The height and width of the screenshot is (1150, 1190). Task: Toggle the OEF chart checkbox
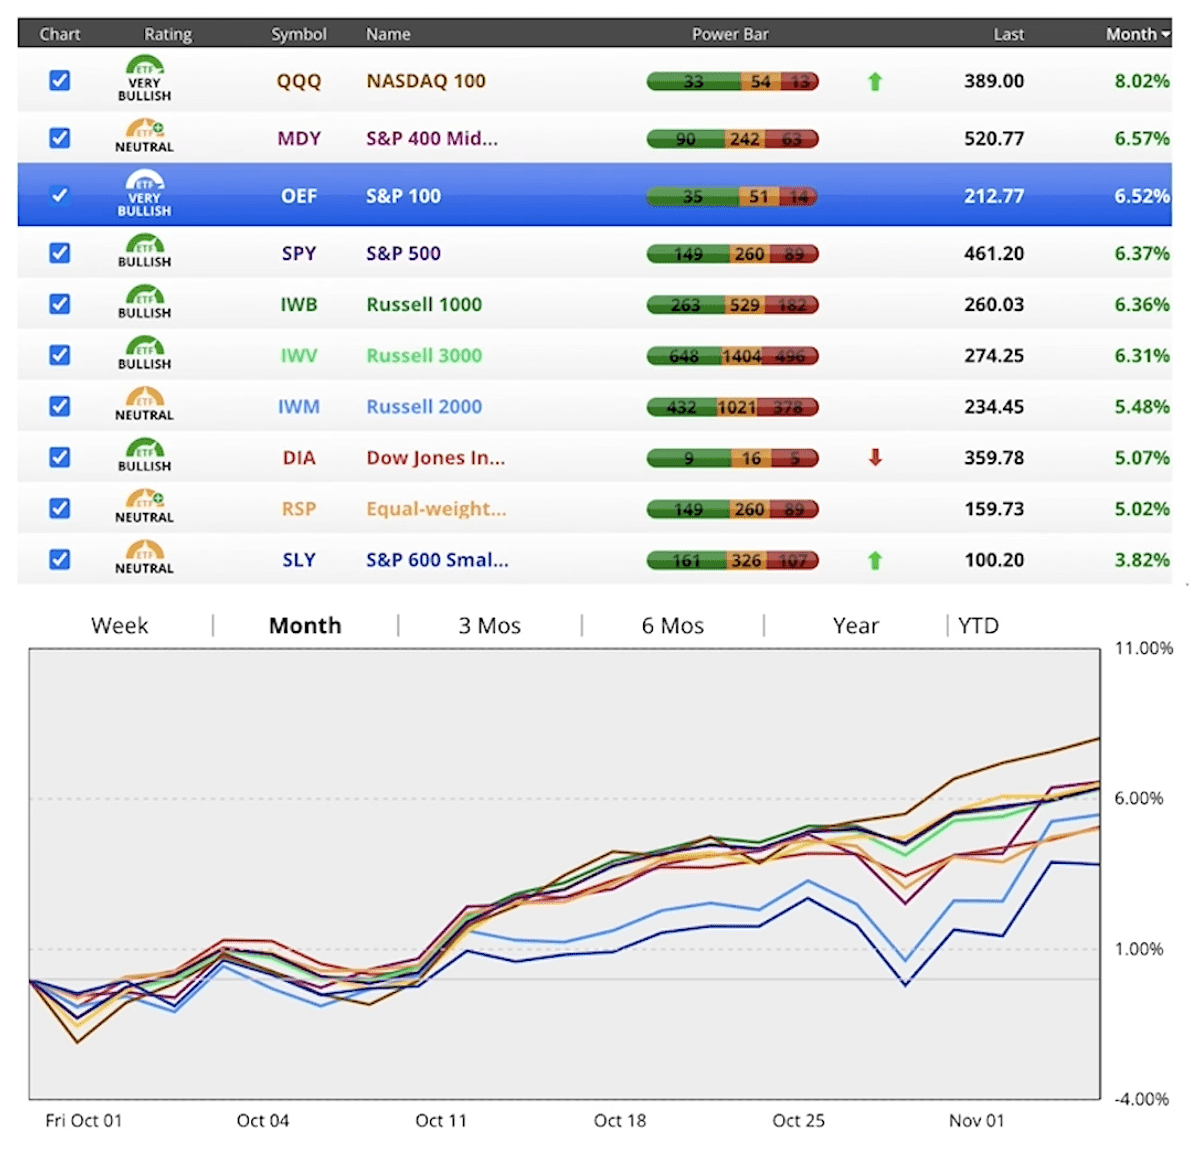(60, 195)
